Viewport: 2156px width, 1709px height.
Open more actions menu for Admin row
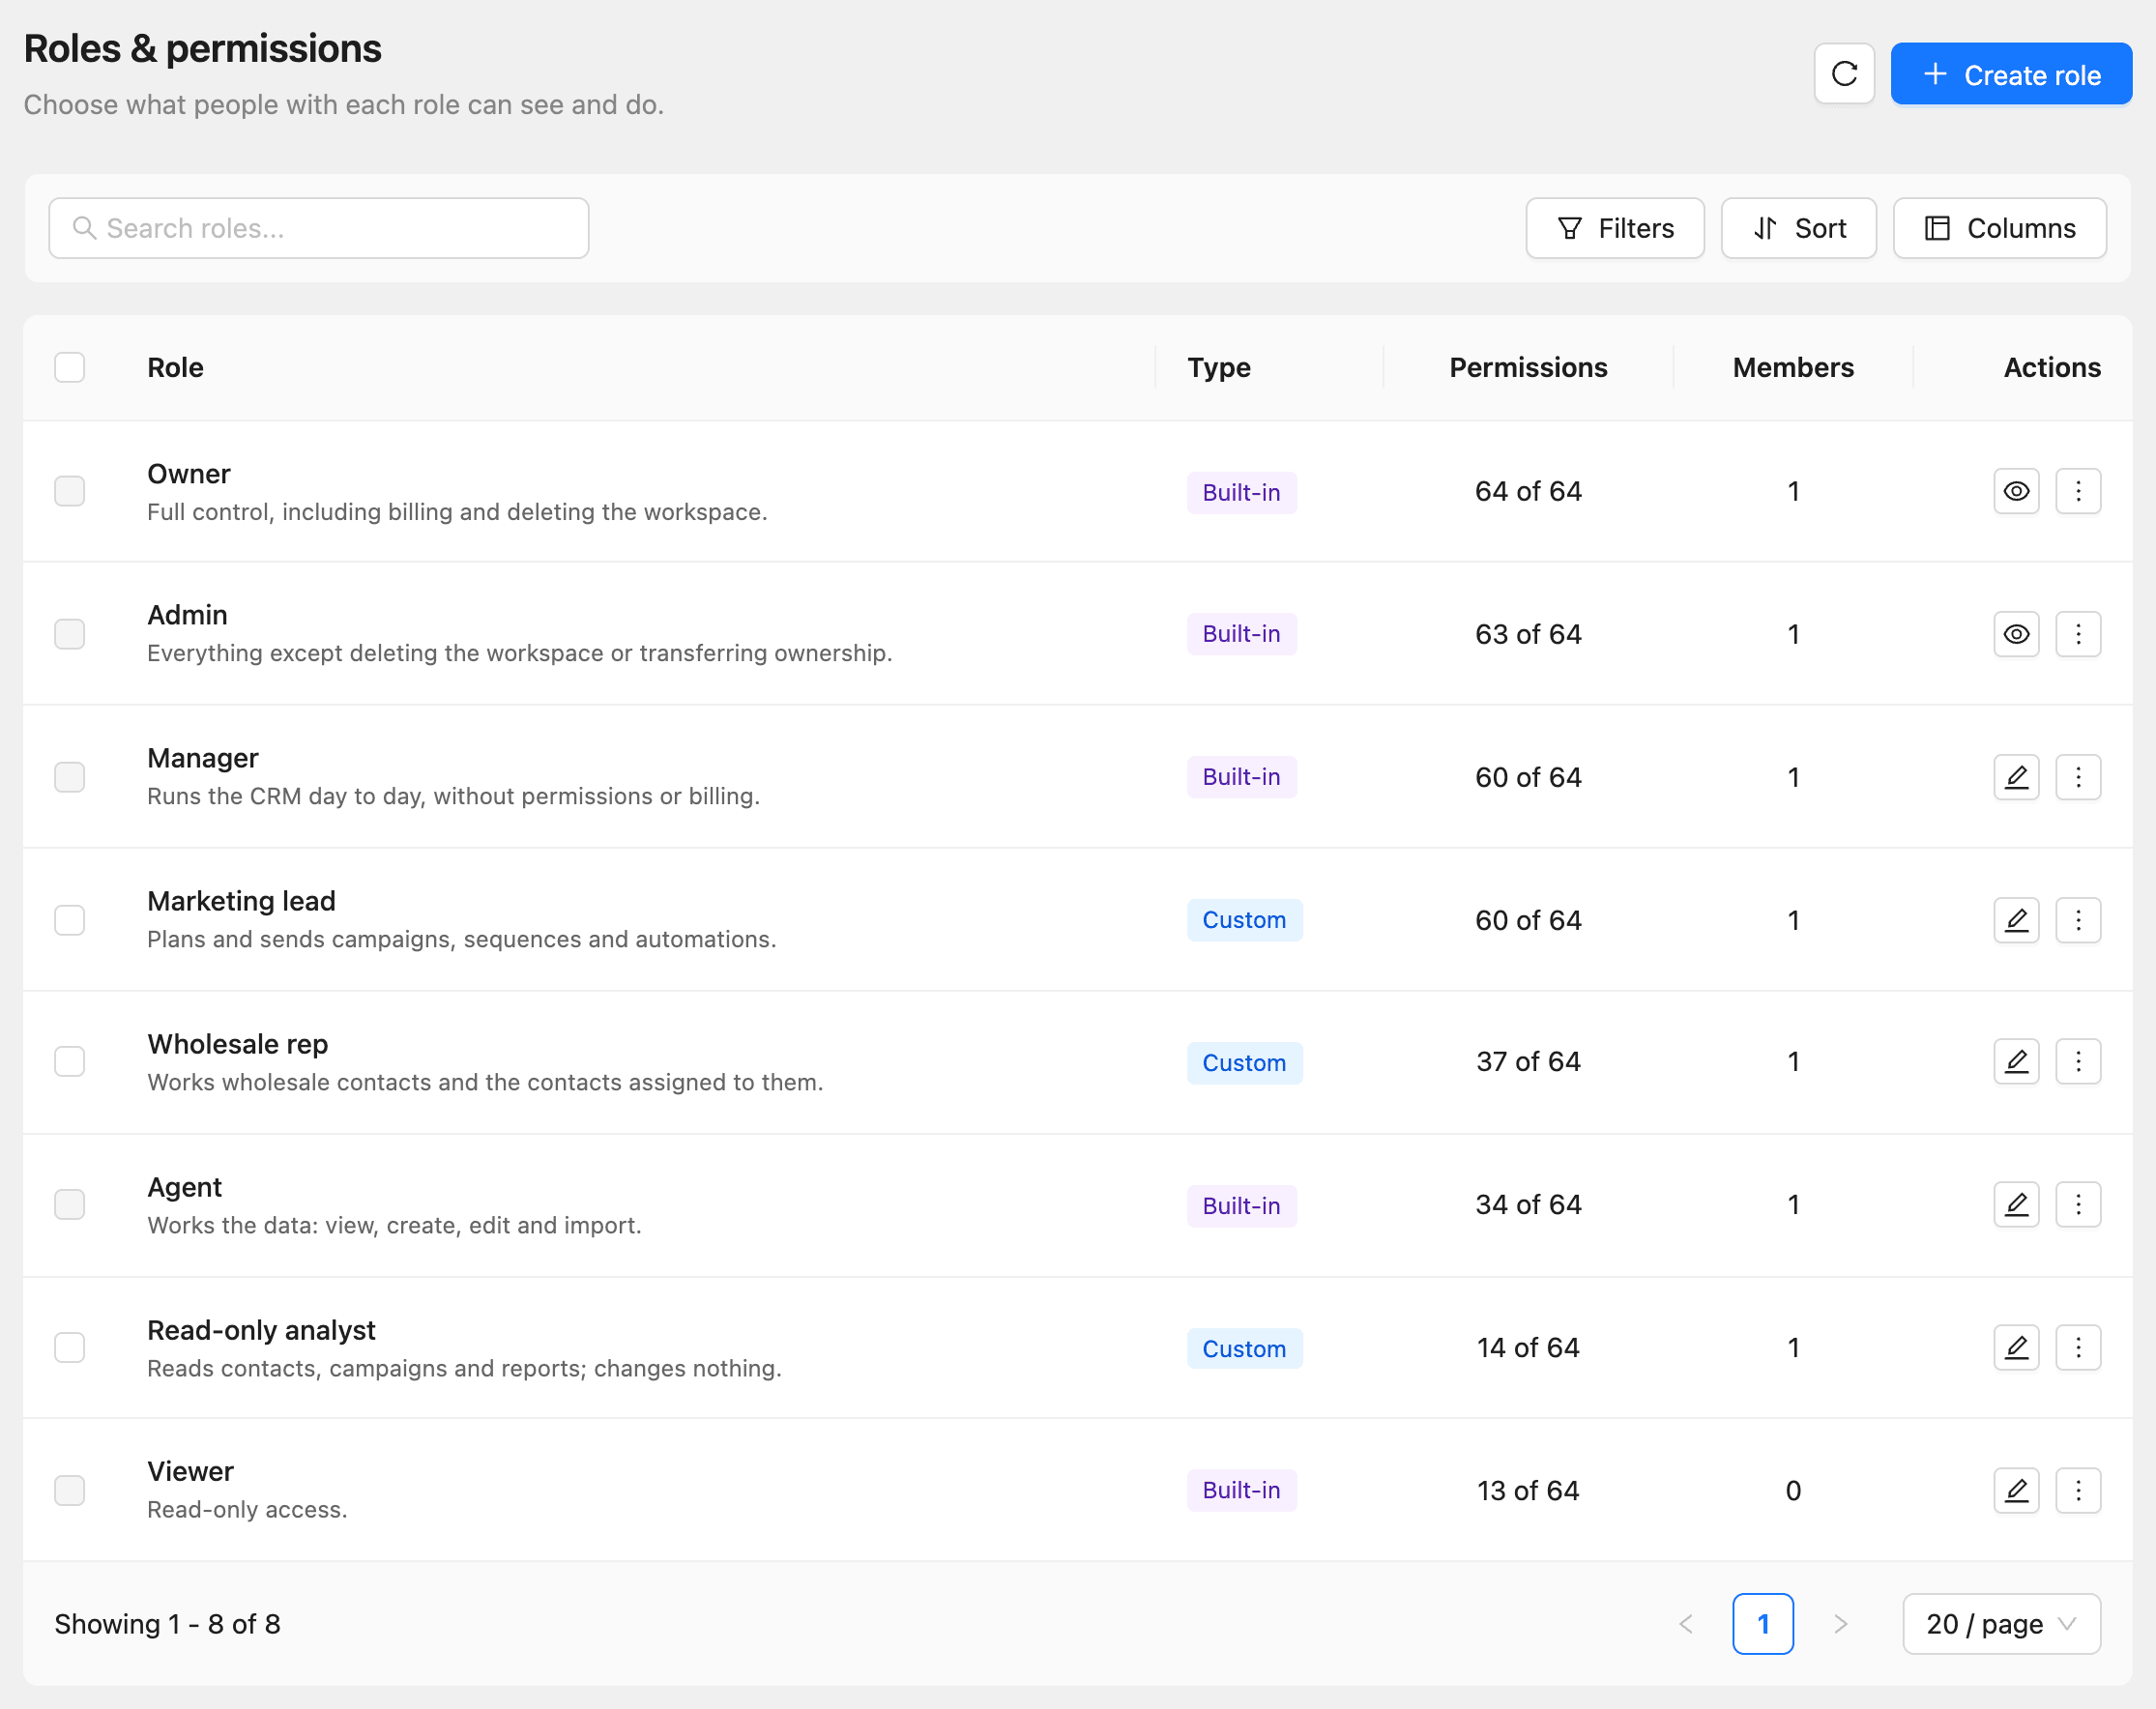pyautogui.click(x=2078, y=634)
